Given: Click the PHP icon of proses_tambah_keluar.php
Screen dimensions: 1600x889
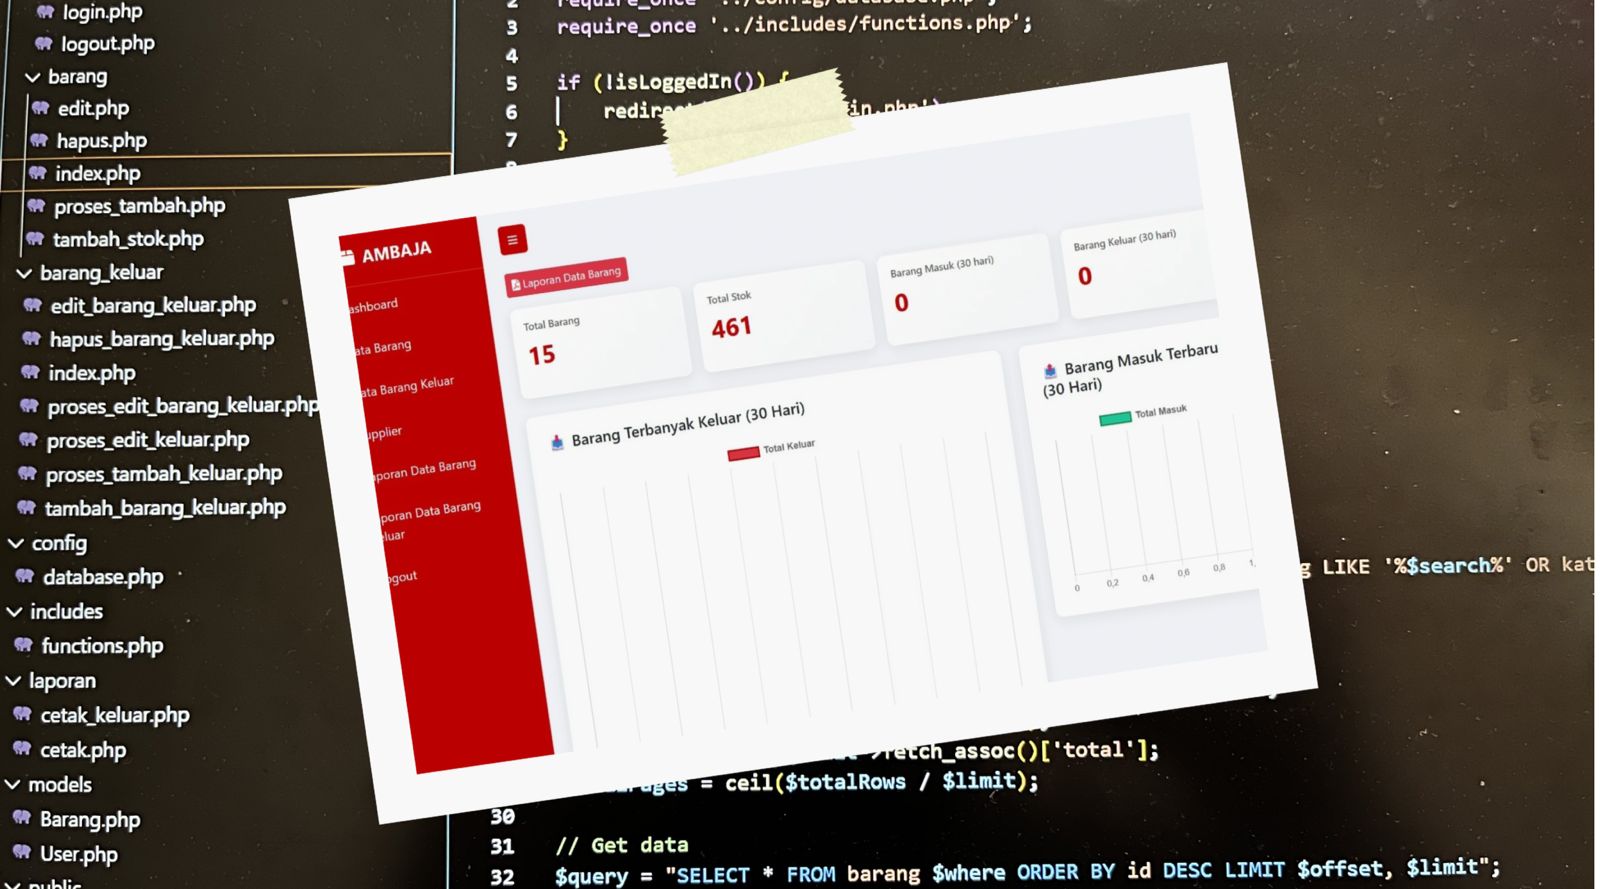Looking at the screenshot, I should (28, 474).
